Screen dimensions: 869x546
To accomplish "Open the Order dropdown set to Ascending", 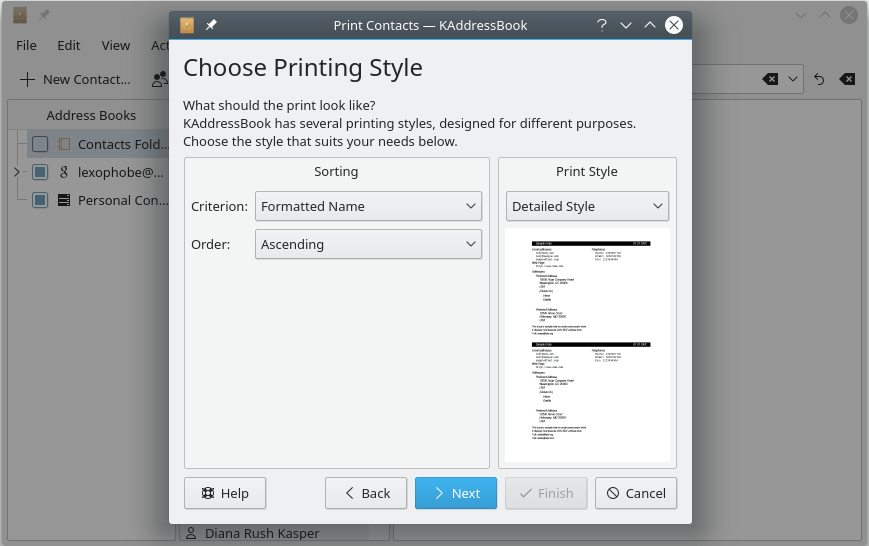I will (368, 244).
